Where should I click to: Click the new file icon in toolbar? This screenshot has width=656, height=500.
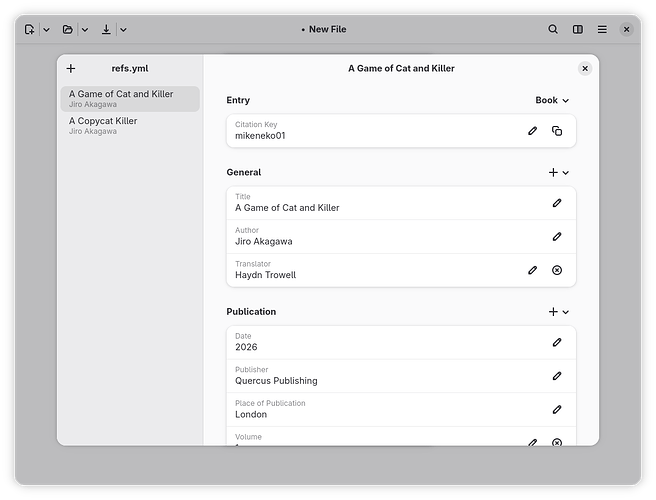pos(29,29)
